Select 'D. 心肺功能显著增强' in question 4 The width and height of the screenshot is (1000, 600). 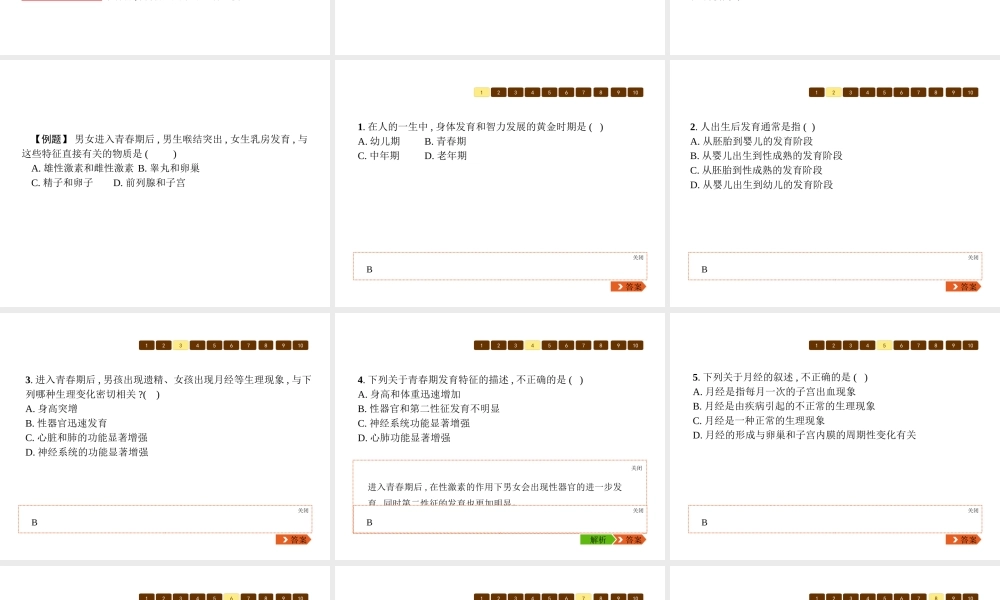[x=404, y=438]
